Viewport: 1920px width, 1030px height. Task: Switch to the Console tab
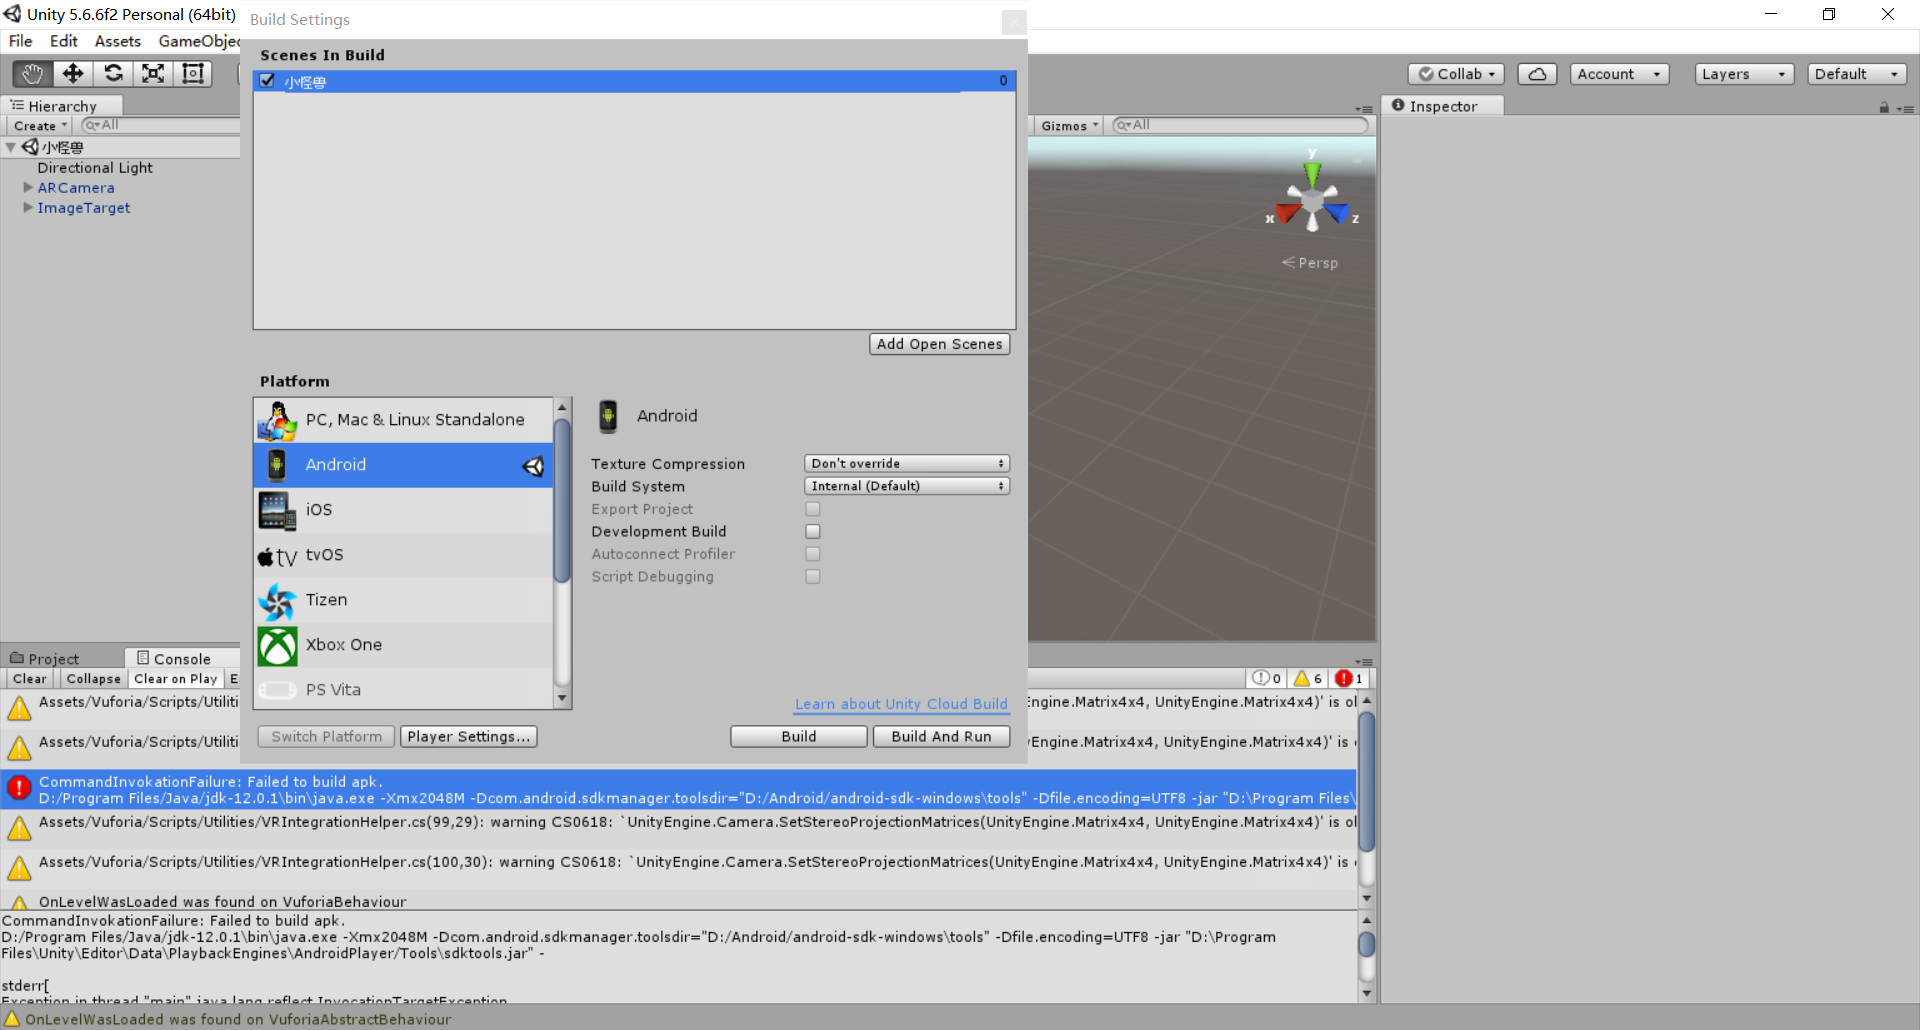182,658
